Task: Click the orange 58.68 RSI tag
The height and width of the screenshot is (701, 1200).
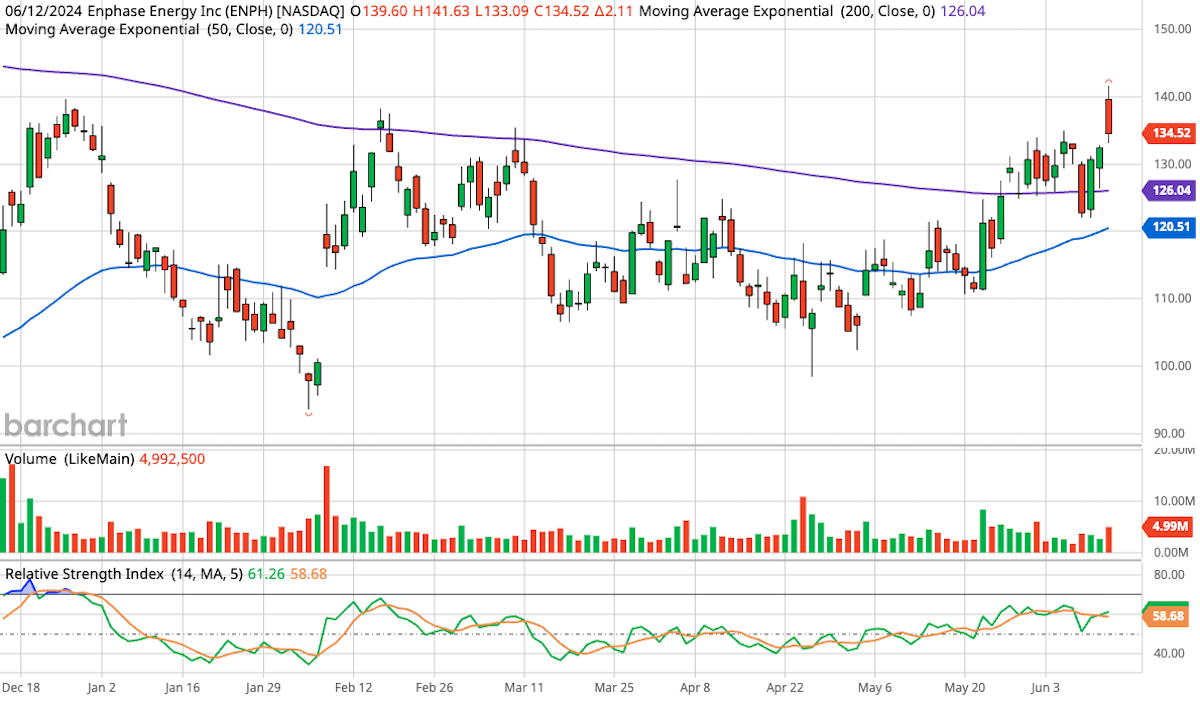Action: tap(1166, 617)
